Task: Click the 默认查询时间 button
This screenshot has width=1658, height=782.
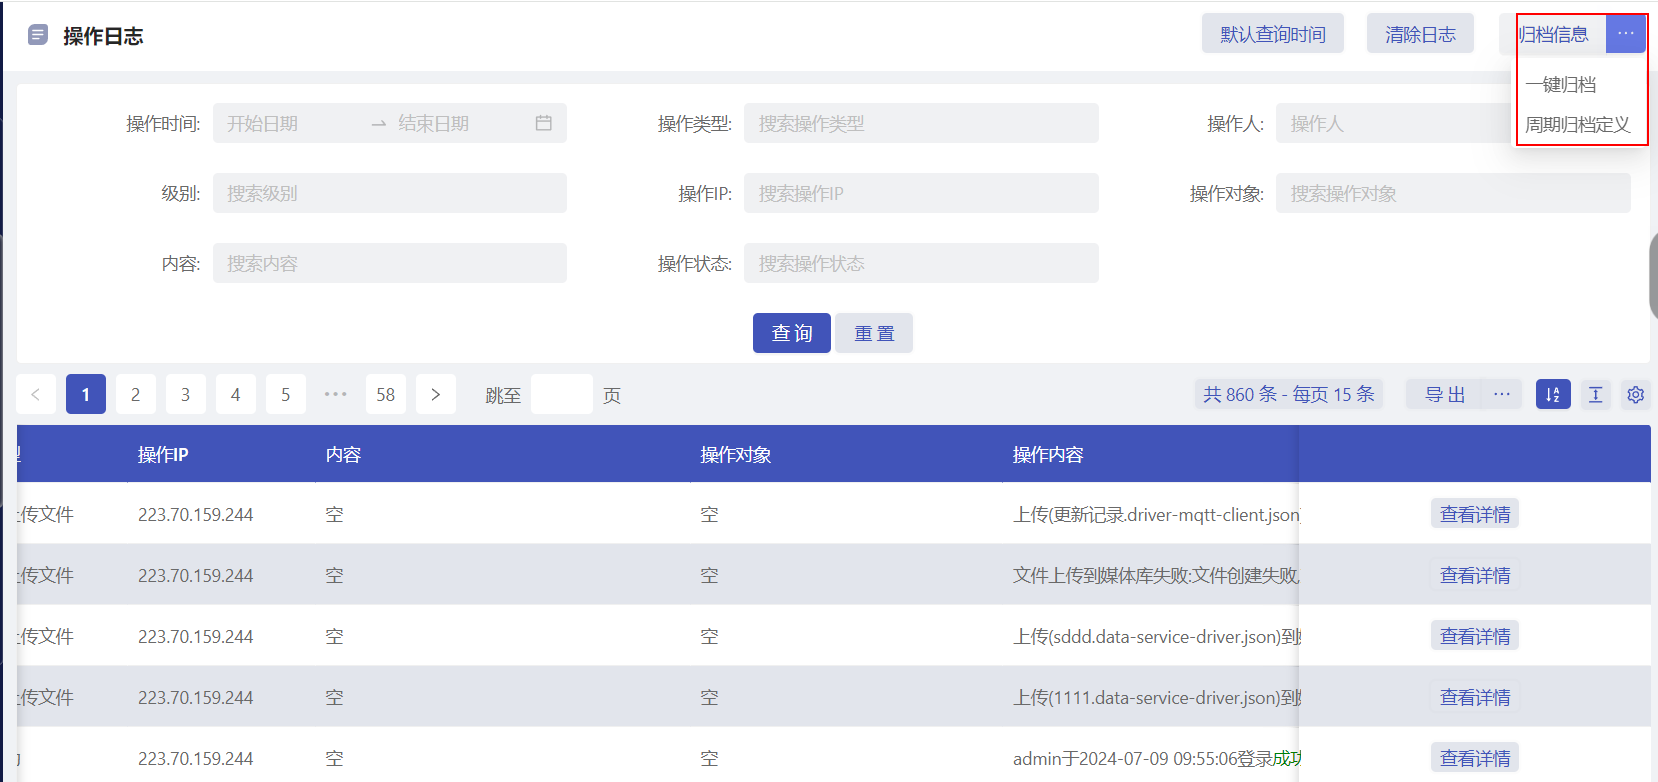Action: pos(1273,34)
